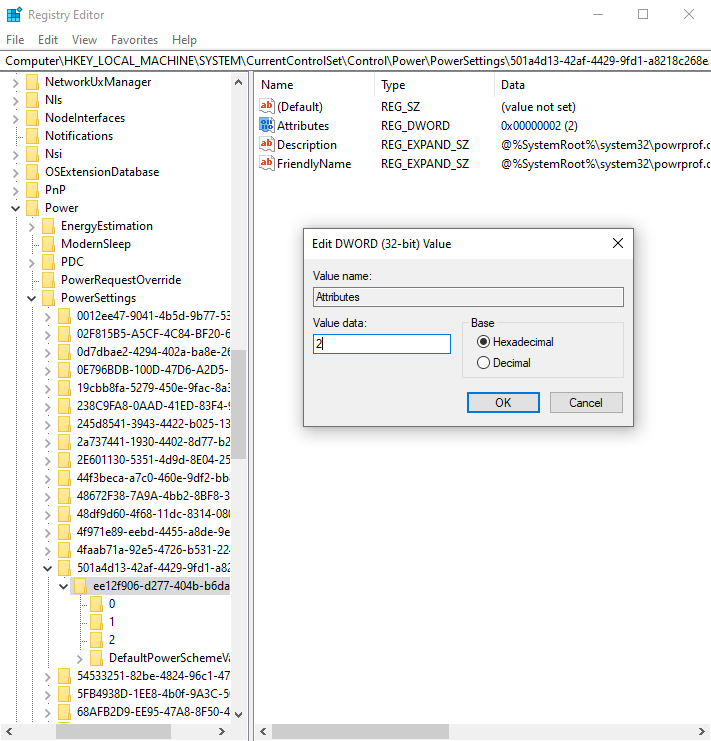Select the (Default) string value icon

coord(266,106)
